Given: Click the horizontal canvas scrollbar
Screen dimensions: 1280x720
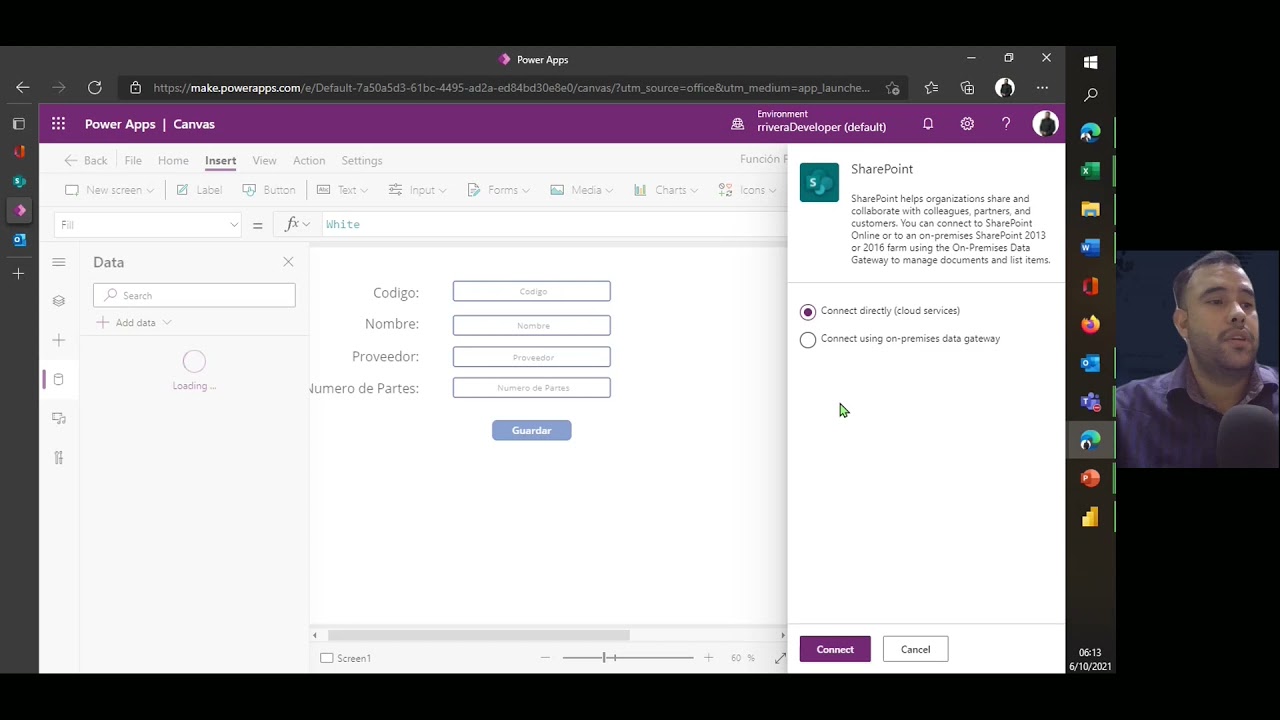Looking at the screenshot, I should tap(479, 635).
